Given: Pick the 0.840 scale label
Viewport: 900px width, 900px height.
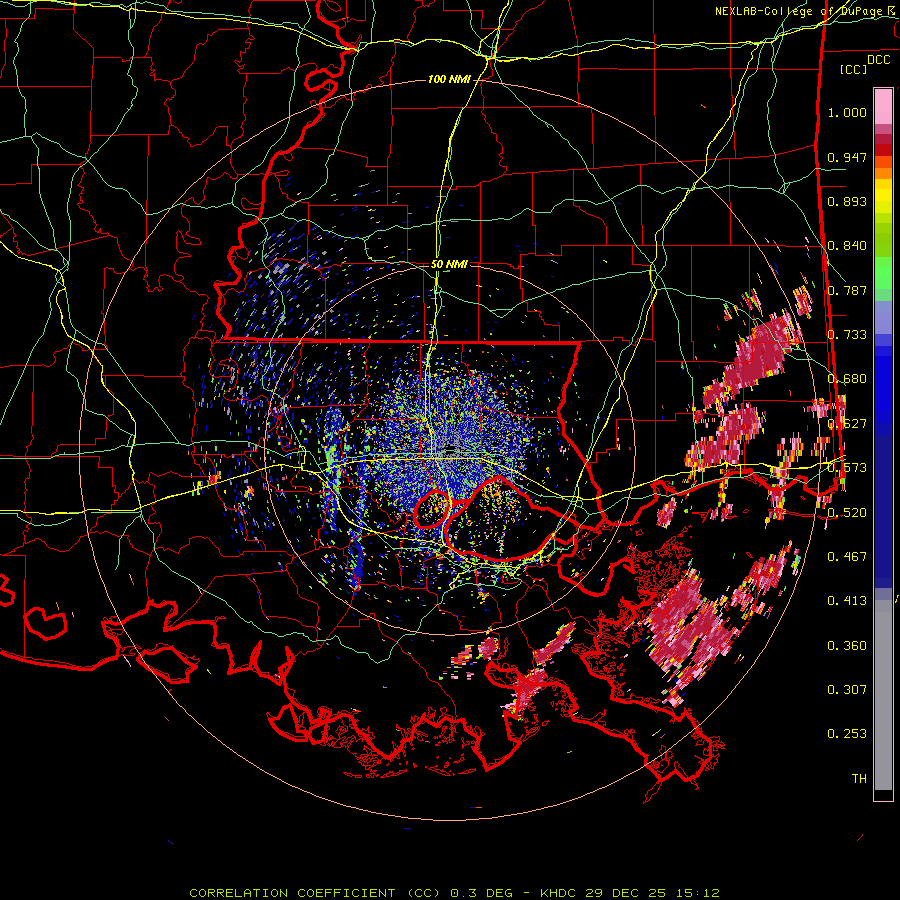Looking at the screenshot, I should tap(847, 246).
